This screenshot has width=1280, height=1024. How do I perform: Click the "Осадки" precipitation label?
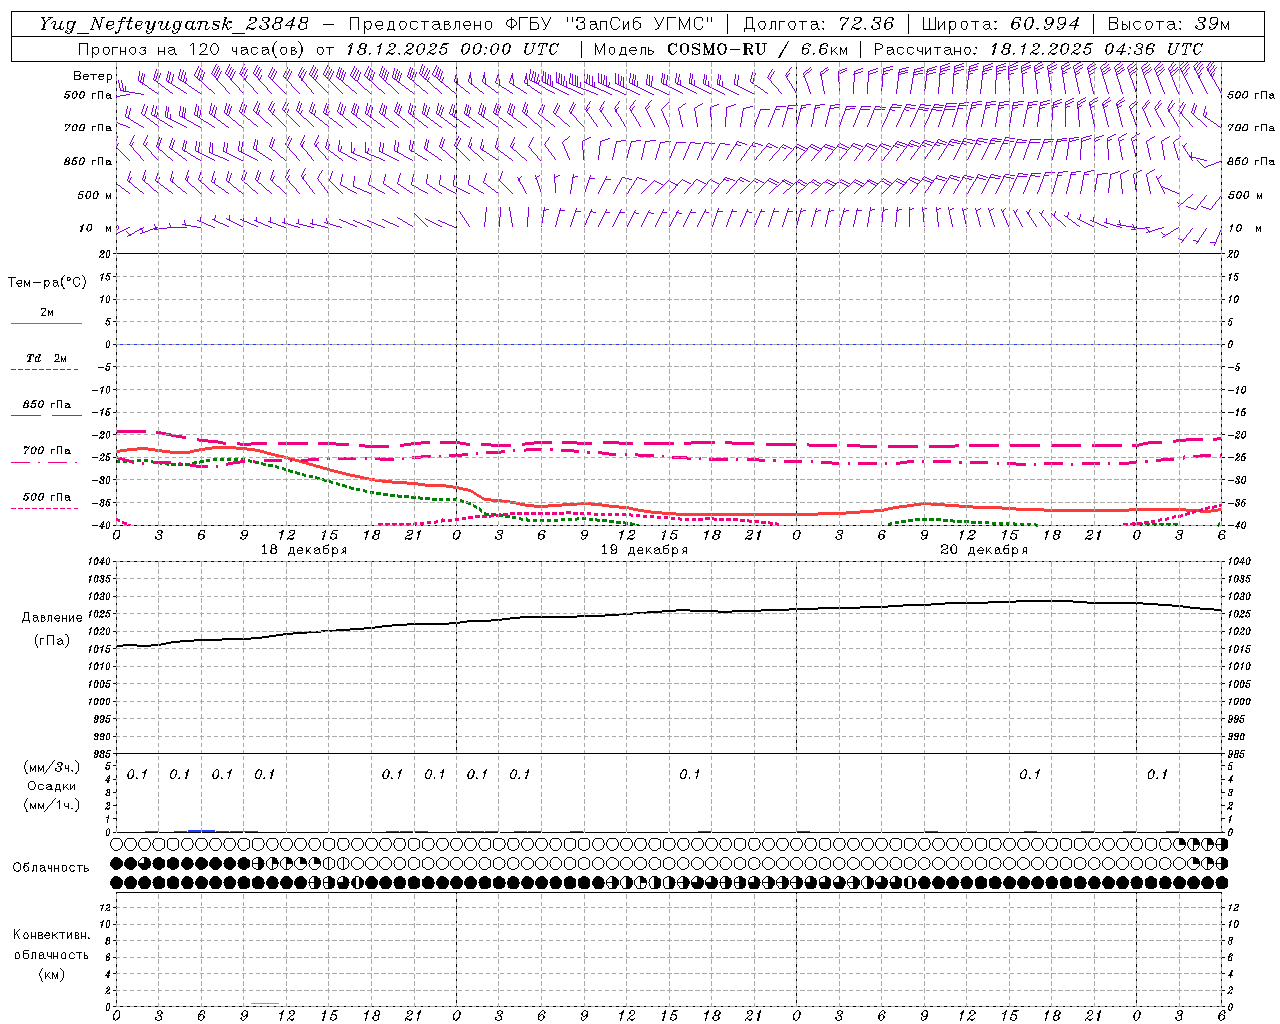(52, 786)
